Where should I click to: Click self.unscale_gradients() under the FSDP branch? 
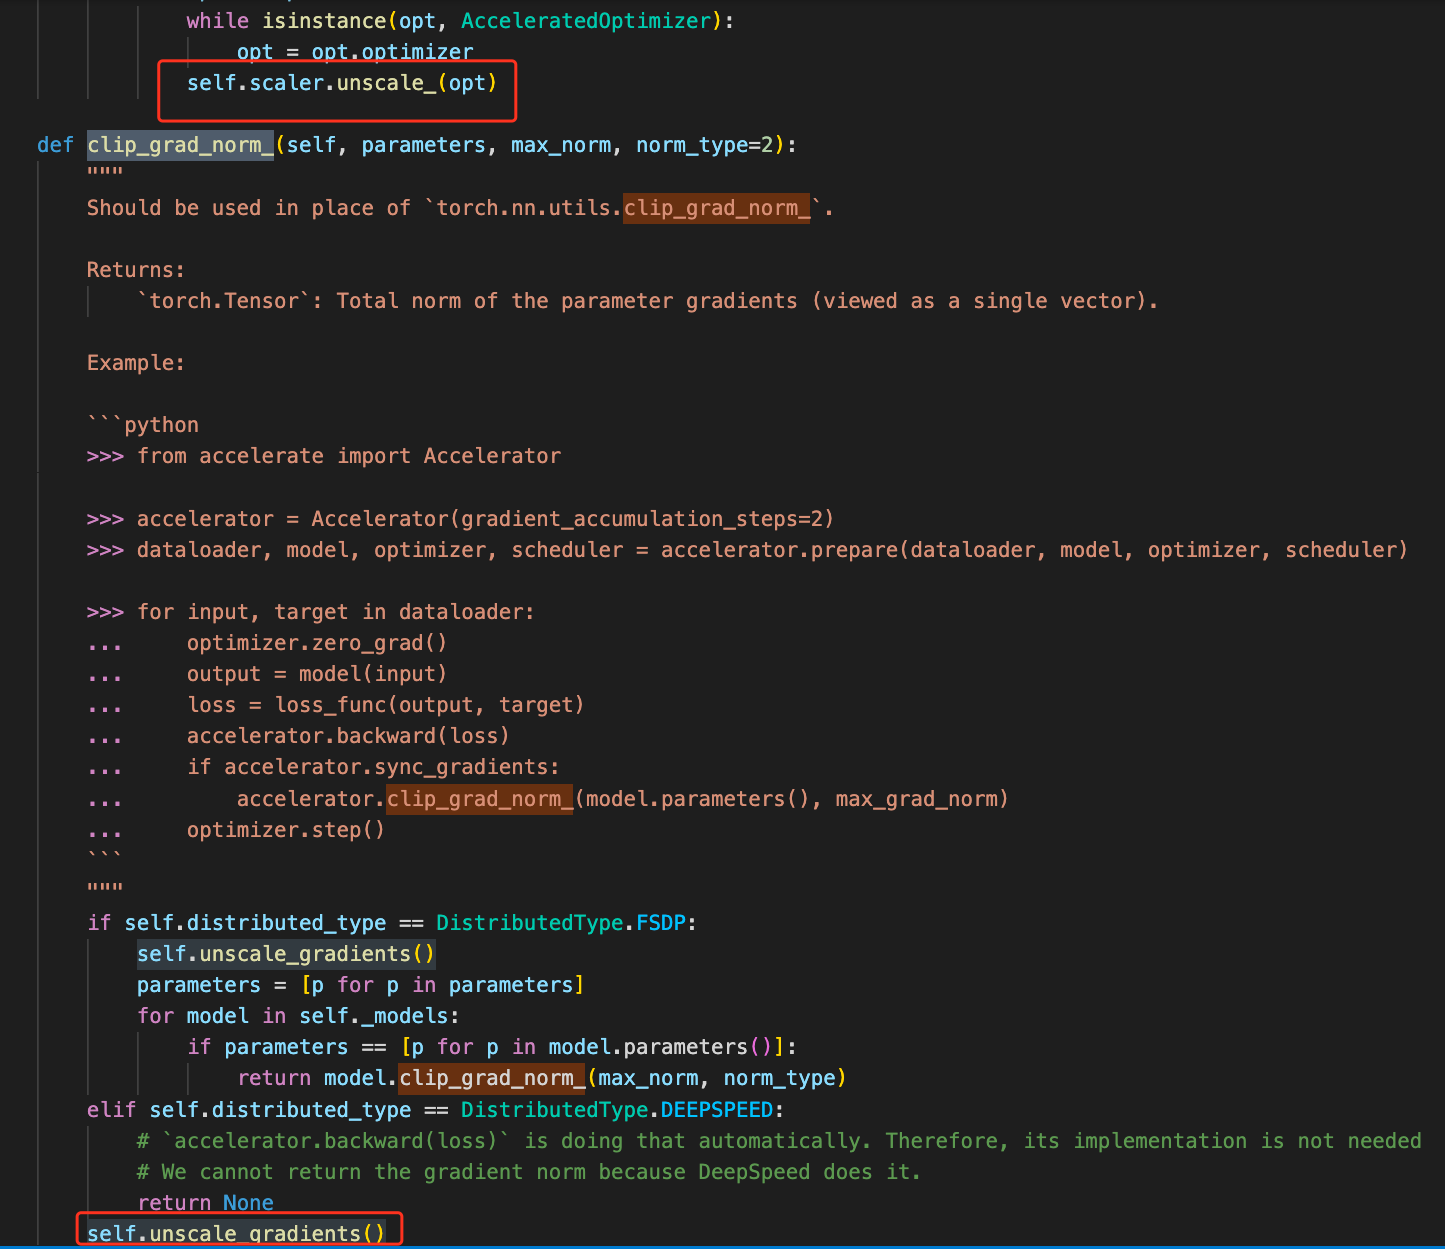click(x=285, y=953)
